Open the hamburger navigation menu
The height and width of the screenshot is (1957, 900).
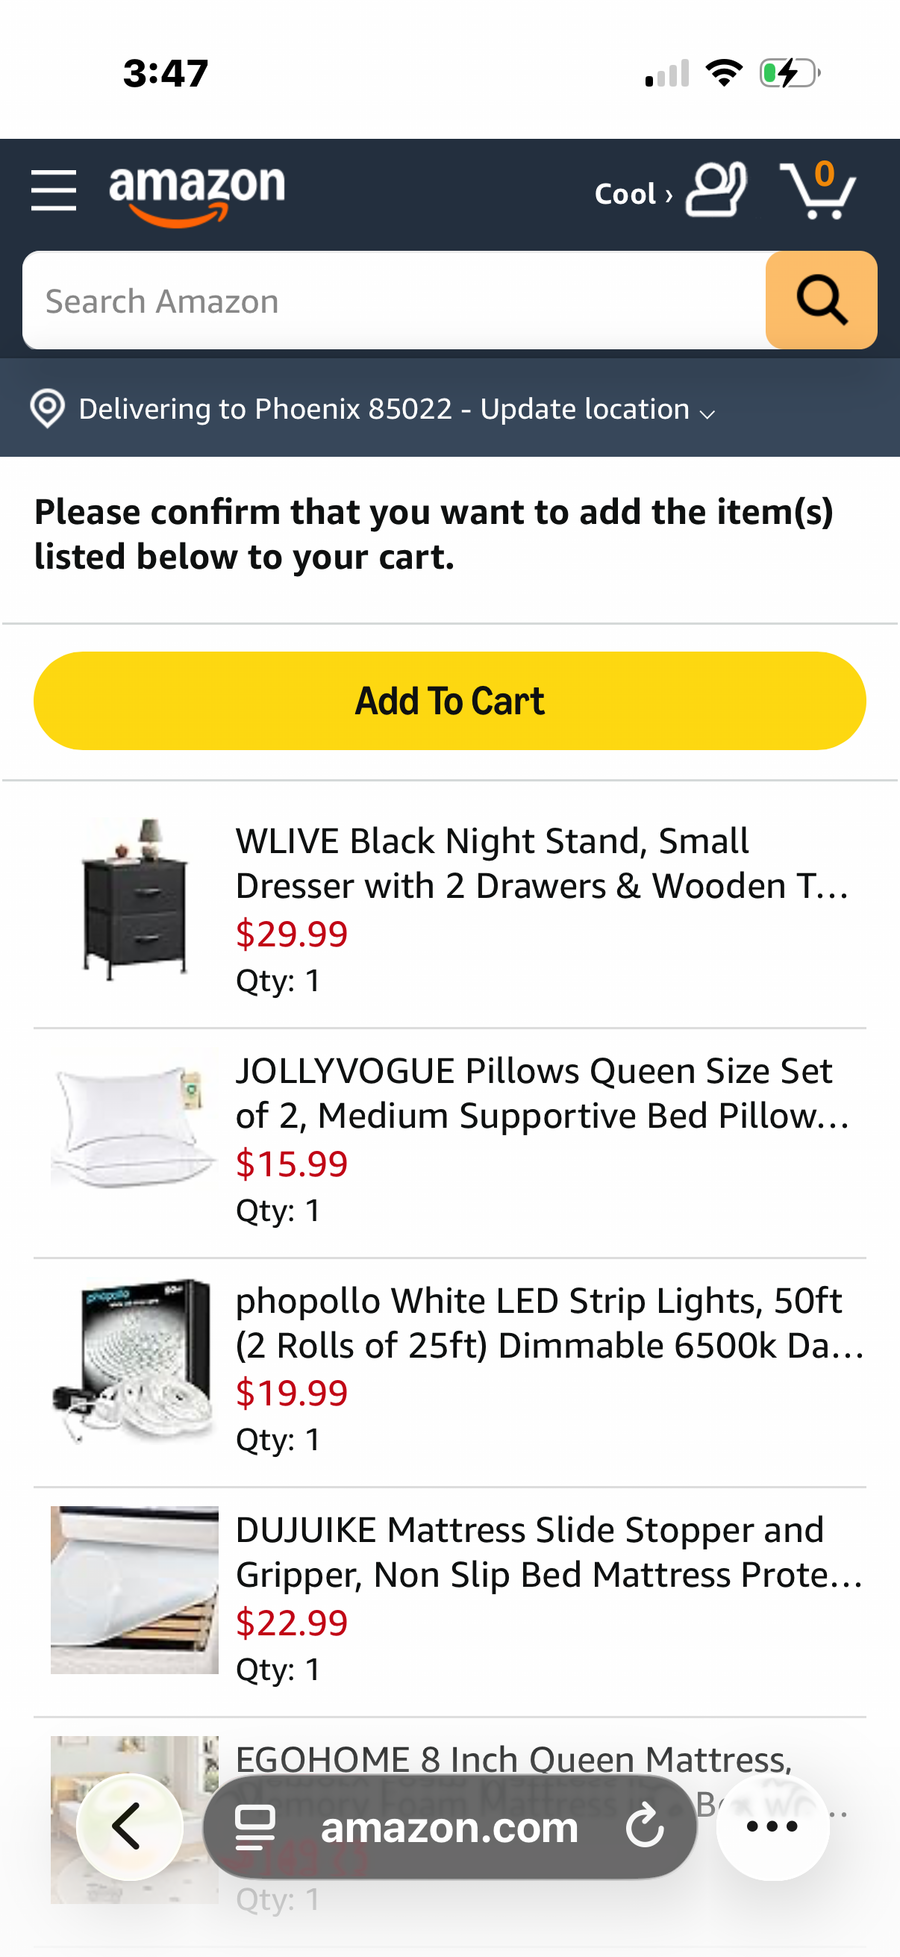point(53,190)
